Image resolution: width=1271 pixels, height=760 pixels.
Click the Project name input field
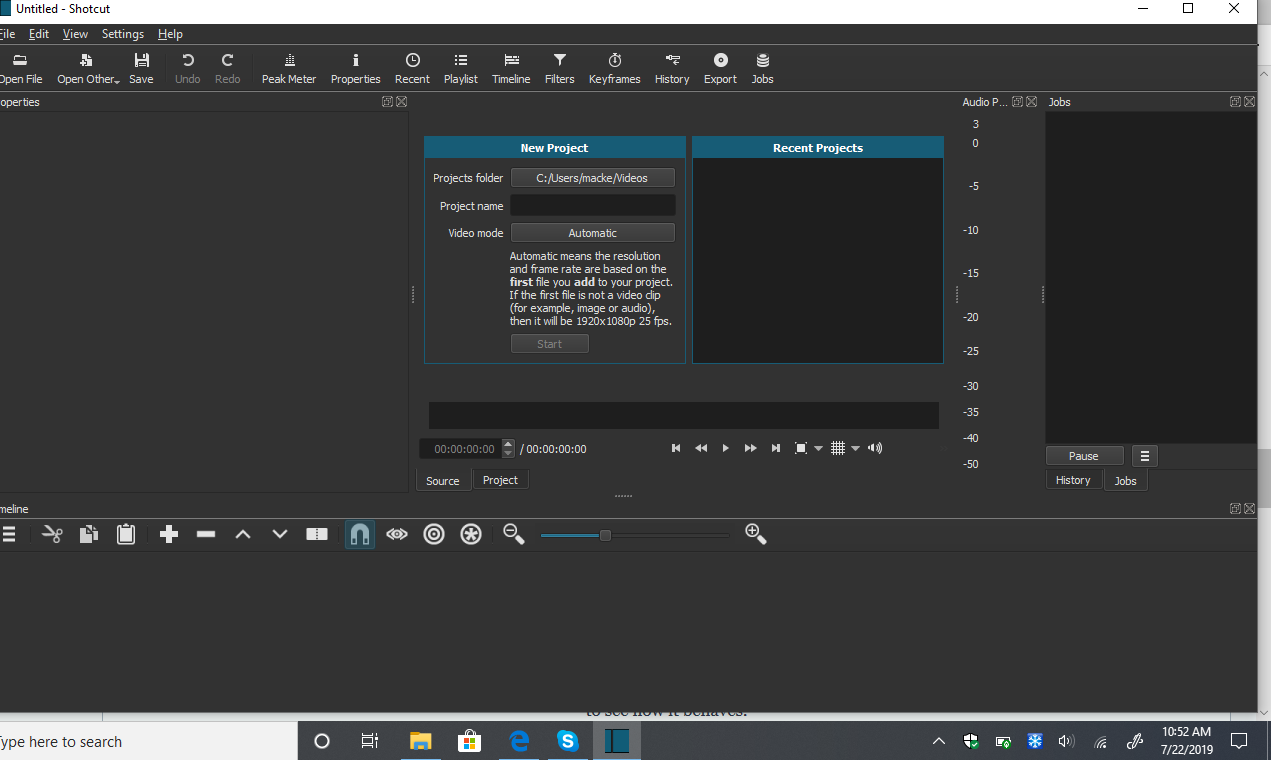(592, 205)
